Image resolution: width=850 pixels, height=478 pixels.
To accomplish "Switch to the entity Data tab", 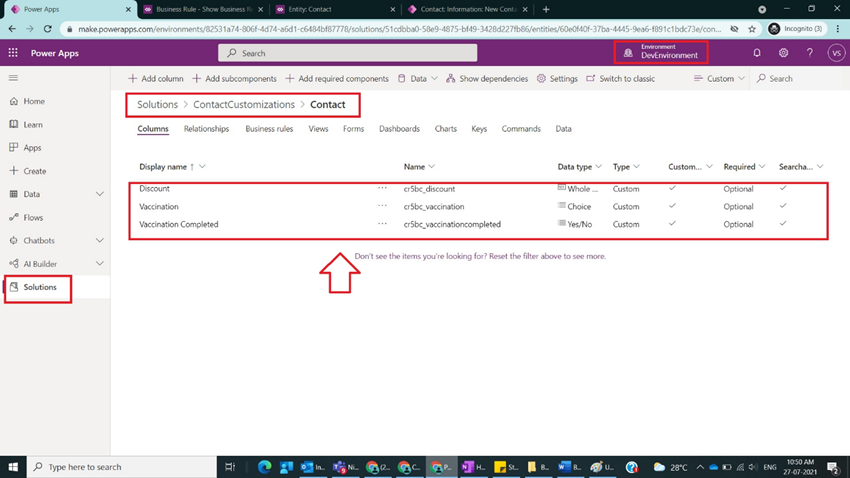I will [563, 129].
